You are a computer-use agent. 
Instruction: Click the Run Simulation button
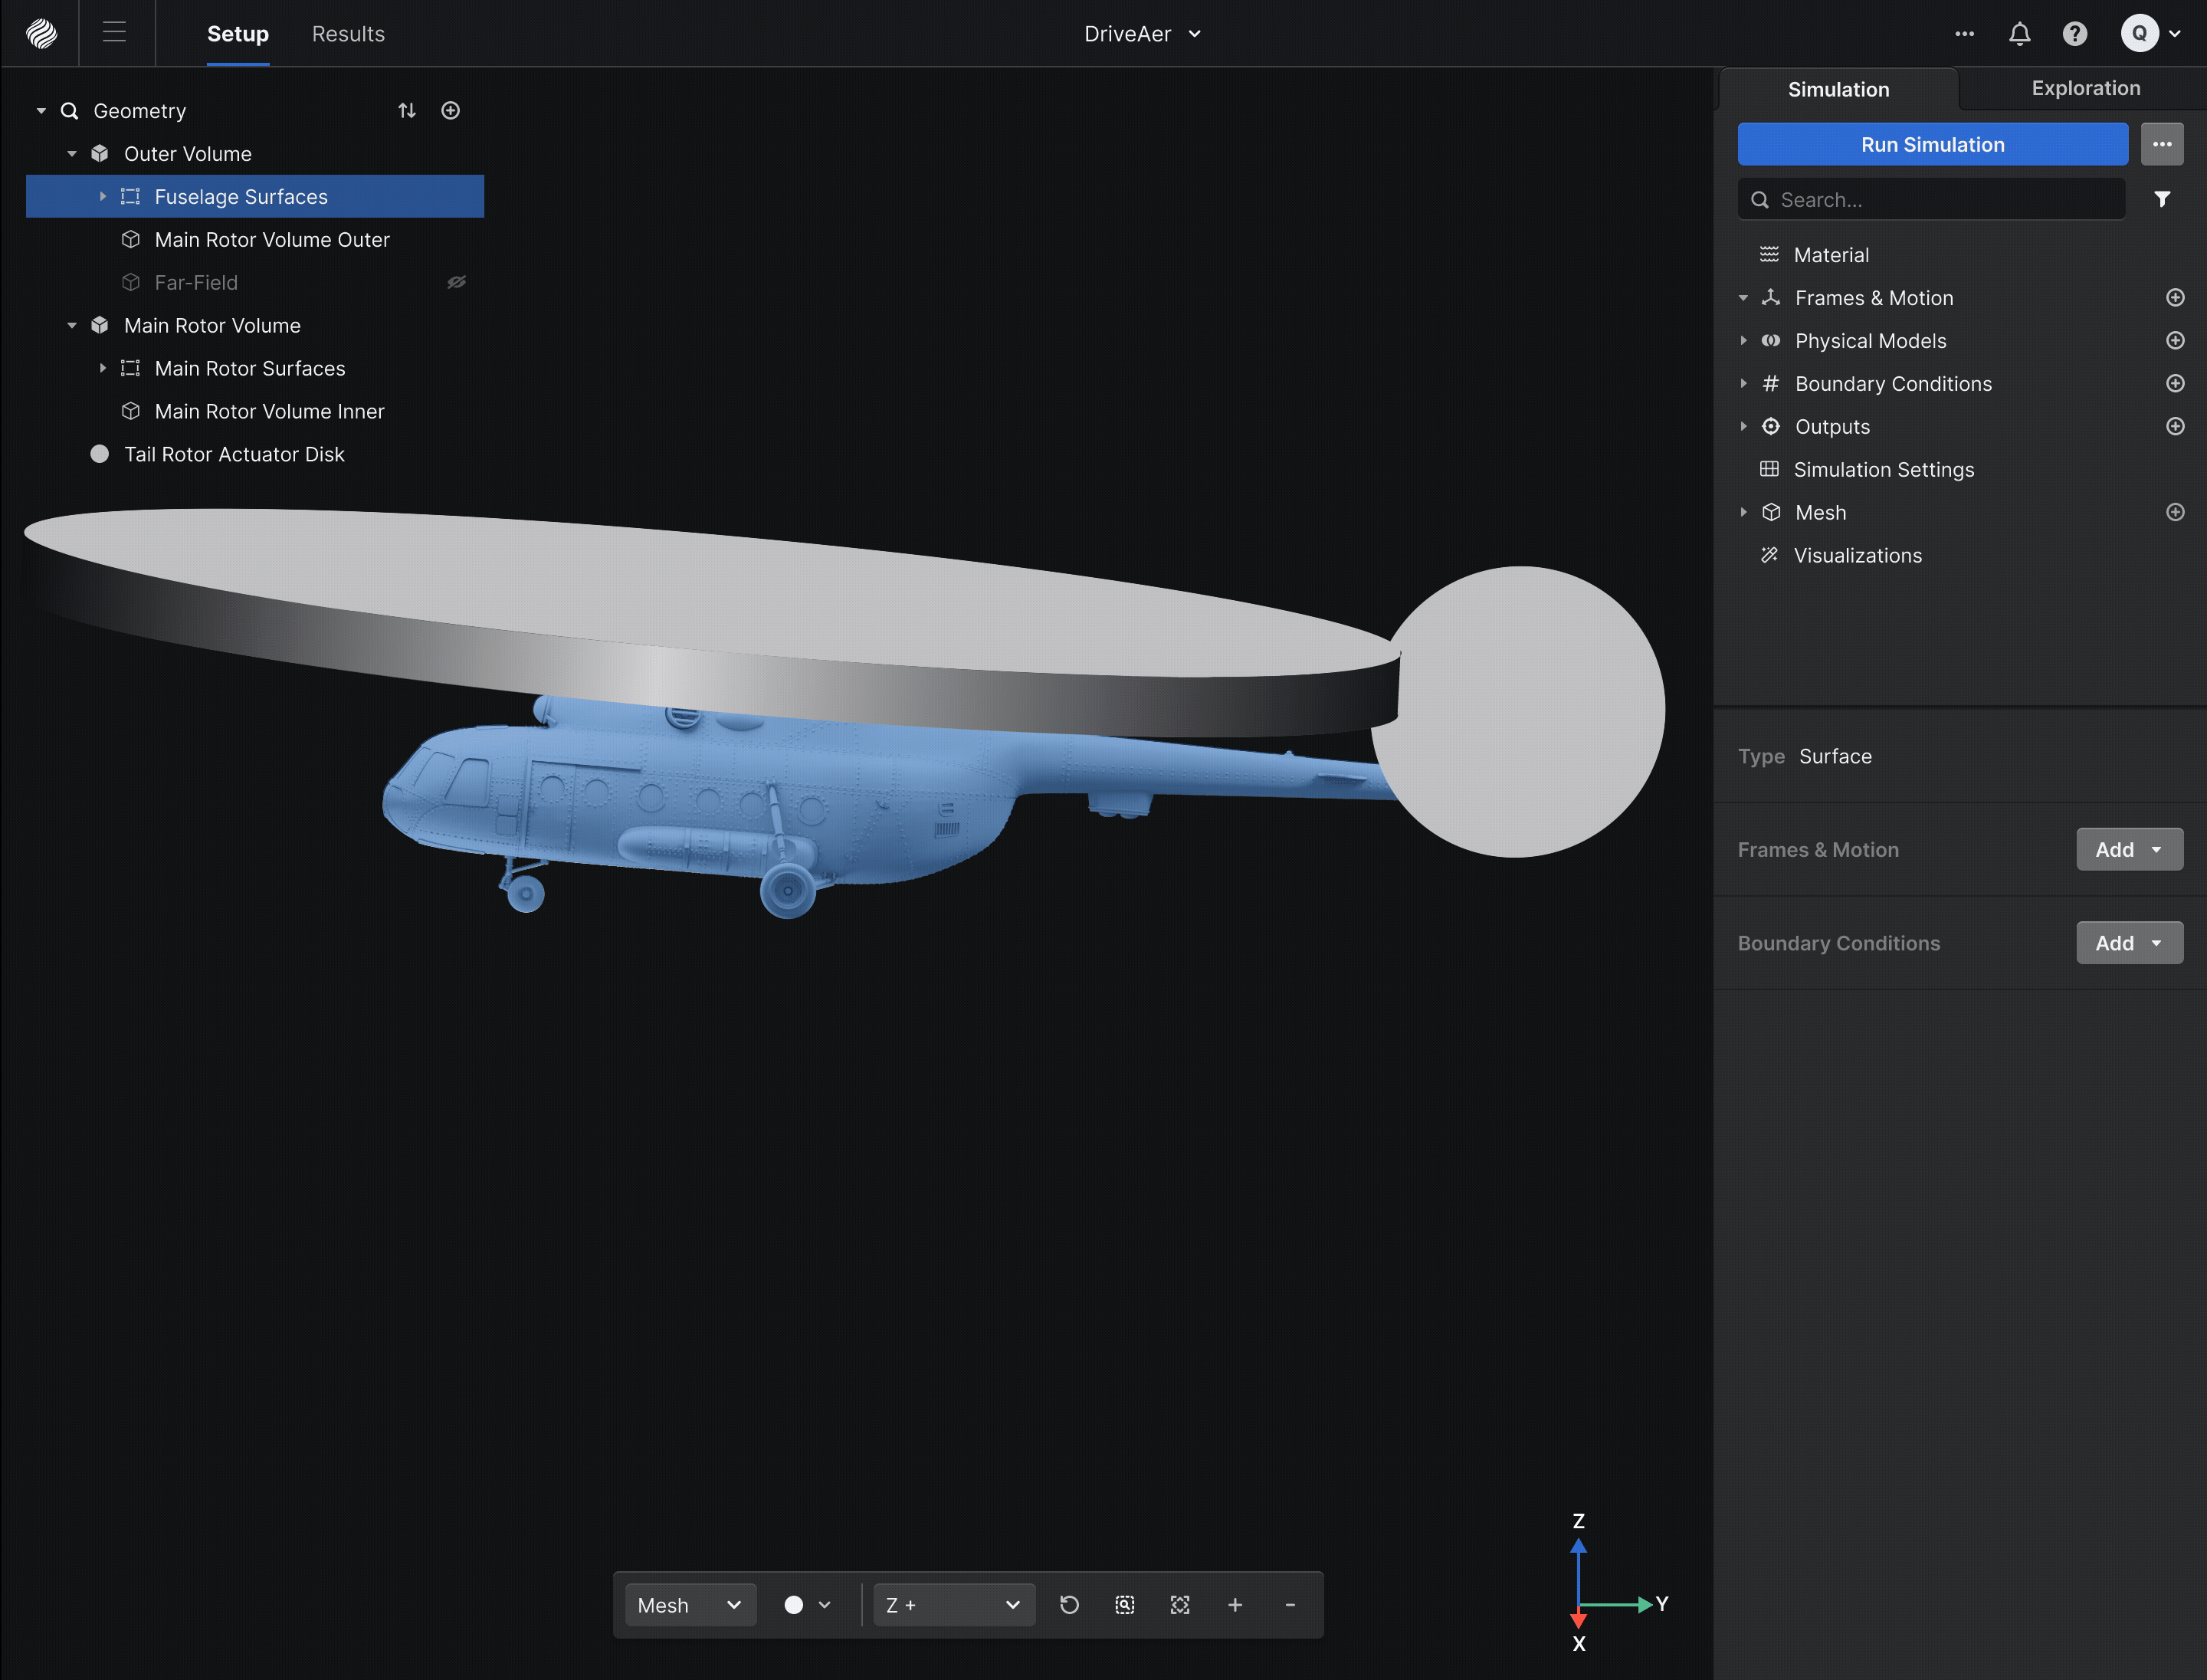click(1932, 144)
